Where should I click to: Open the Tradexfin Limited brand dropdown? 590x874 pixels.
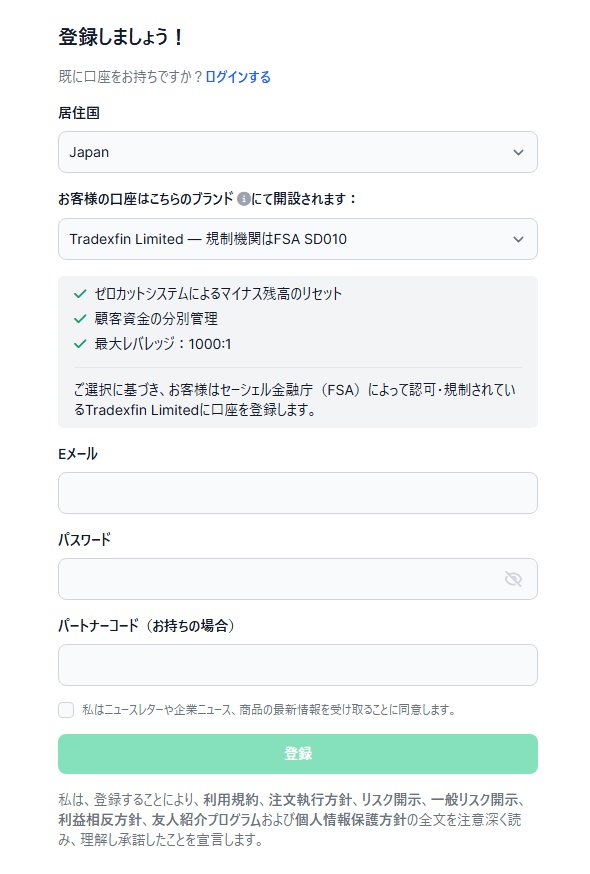[x=295, y=239]
